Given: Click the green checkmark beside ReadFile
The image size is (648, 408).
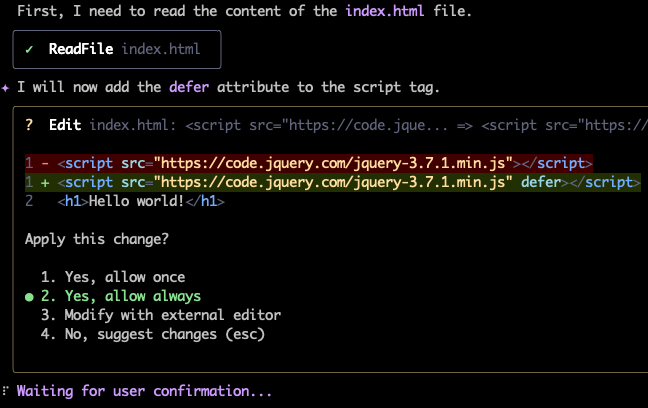Looking at the screenshot, I should pos(30,49).
